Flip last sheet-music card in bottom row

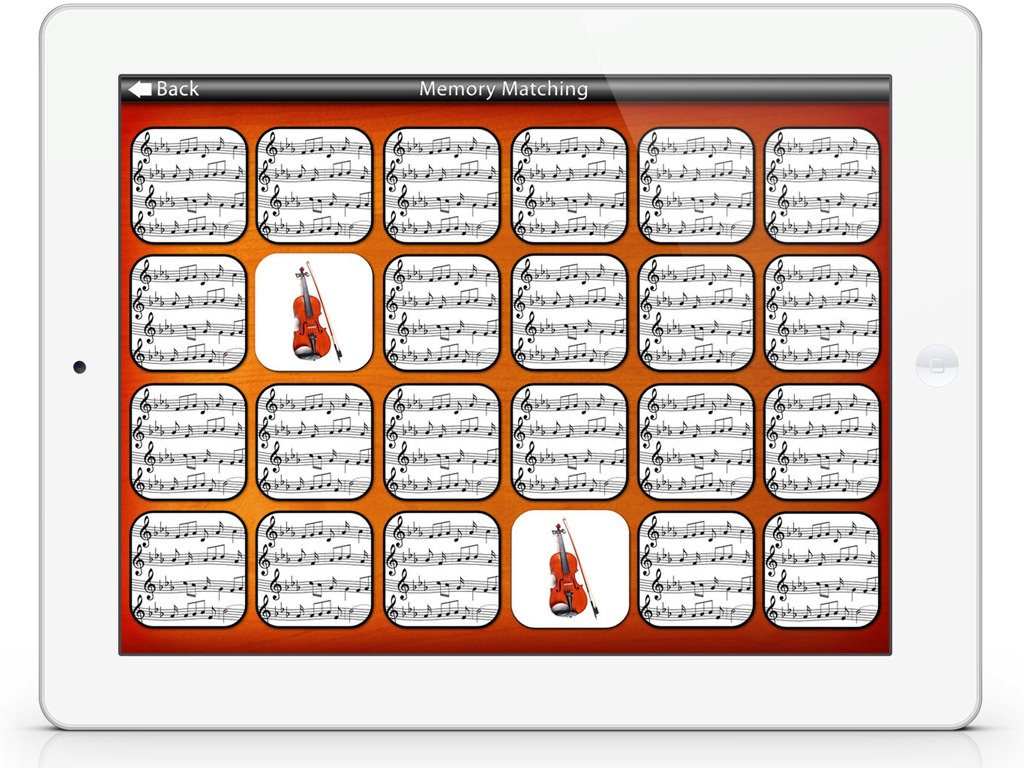coord(822,569)
